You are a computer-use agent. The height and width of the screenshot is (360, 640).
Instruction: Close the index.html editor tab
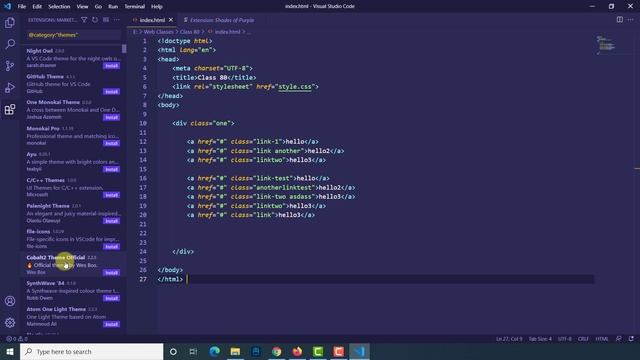(171, 20)
